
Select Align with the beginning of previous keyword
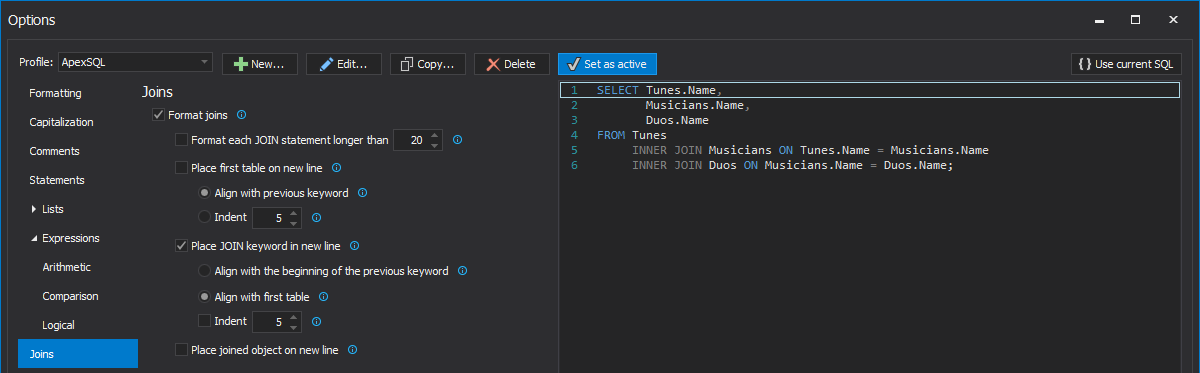(x=205, y=271)
